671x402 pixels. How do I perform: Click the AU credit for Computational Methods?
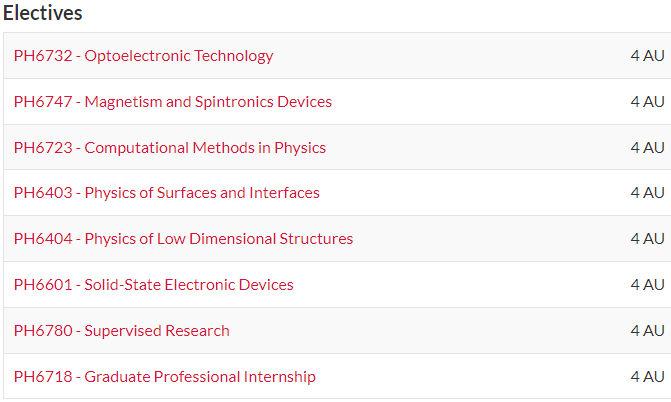(647, 148)
